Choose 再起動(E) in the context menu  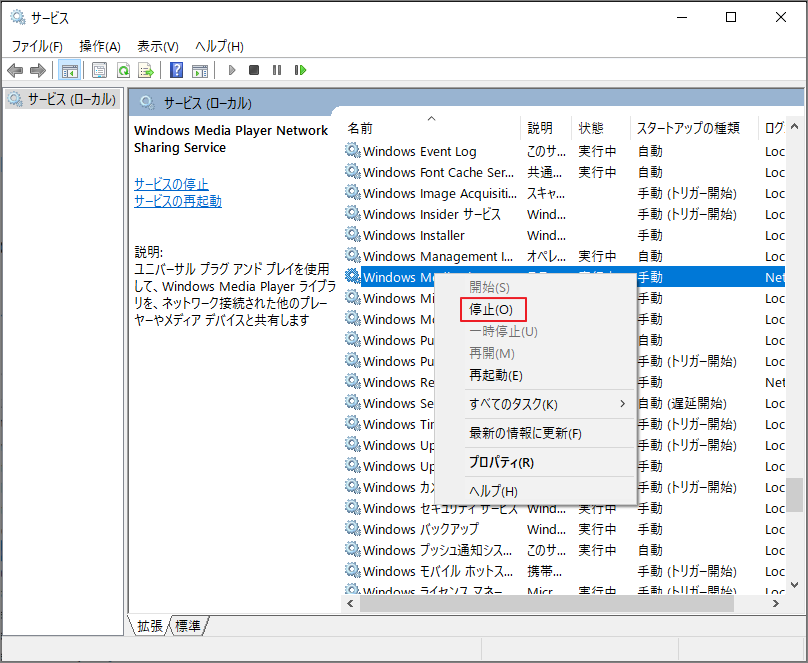tap(534, 375)
